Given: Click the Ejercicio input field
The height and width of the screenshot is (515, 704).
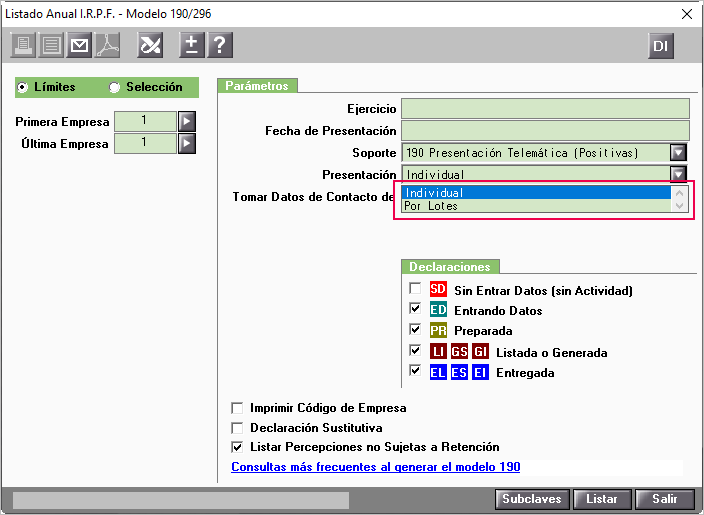Looking at the screenshot, I should tap(545, 109).
